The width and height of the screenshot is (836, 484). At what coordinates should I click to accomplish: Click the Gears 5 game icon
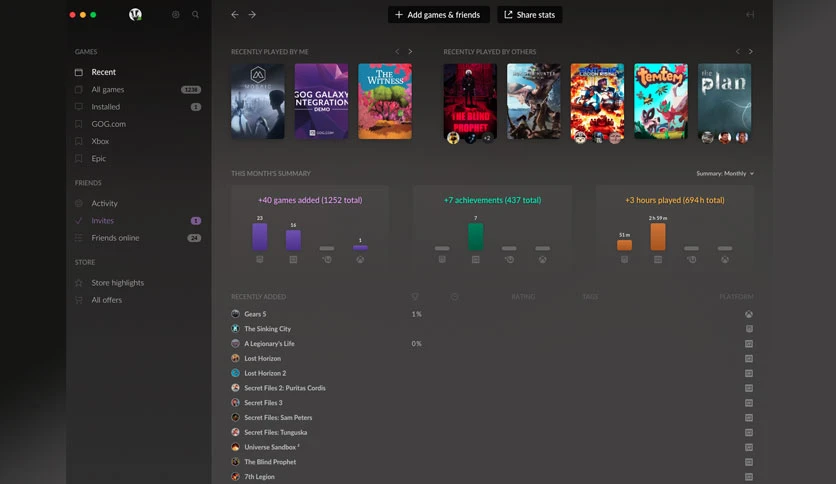click(x=235, y=314)
